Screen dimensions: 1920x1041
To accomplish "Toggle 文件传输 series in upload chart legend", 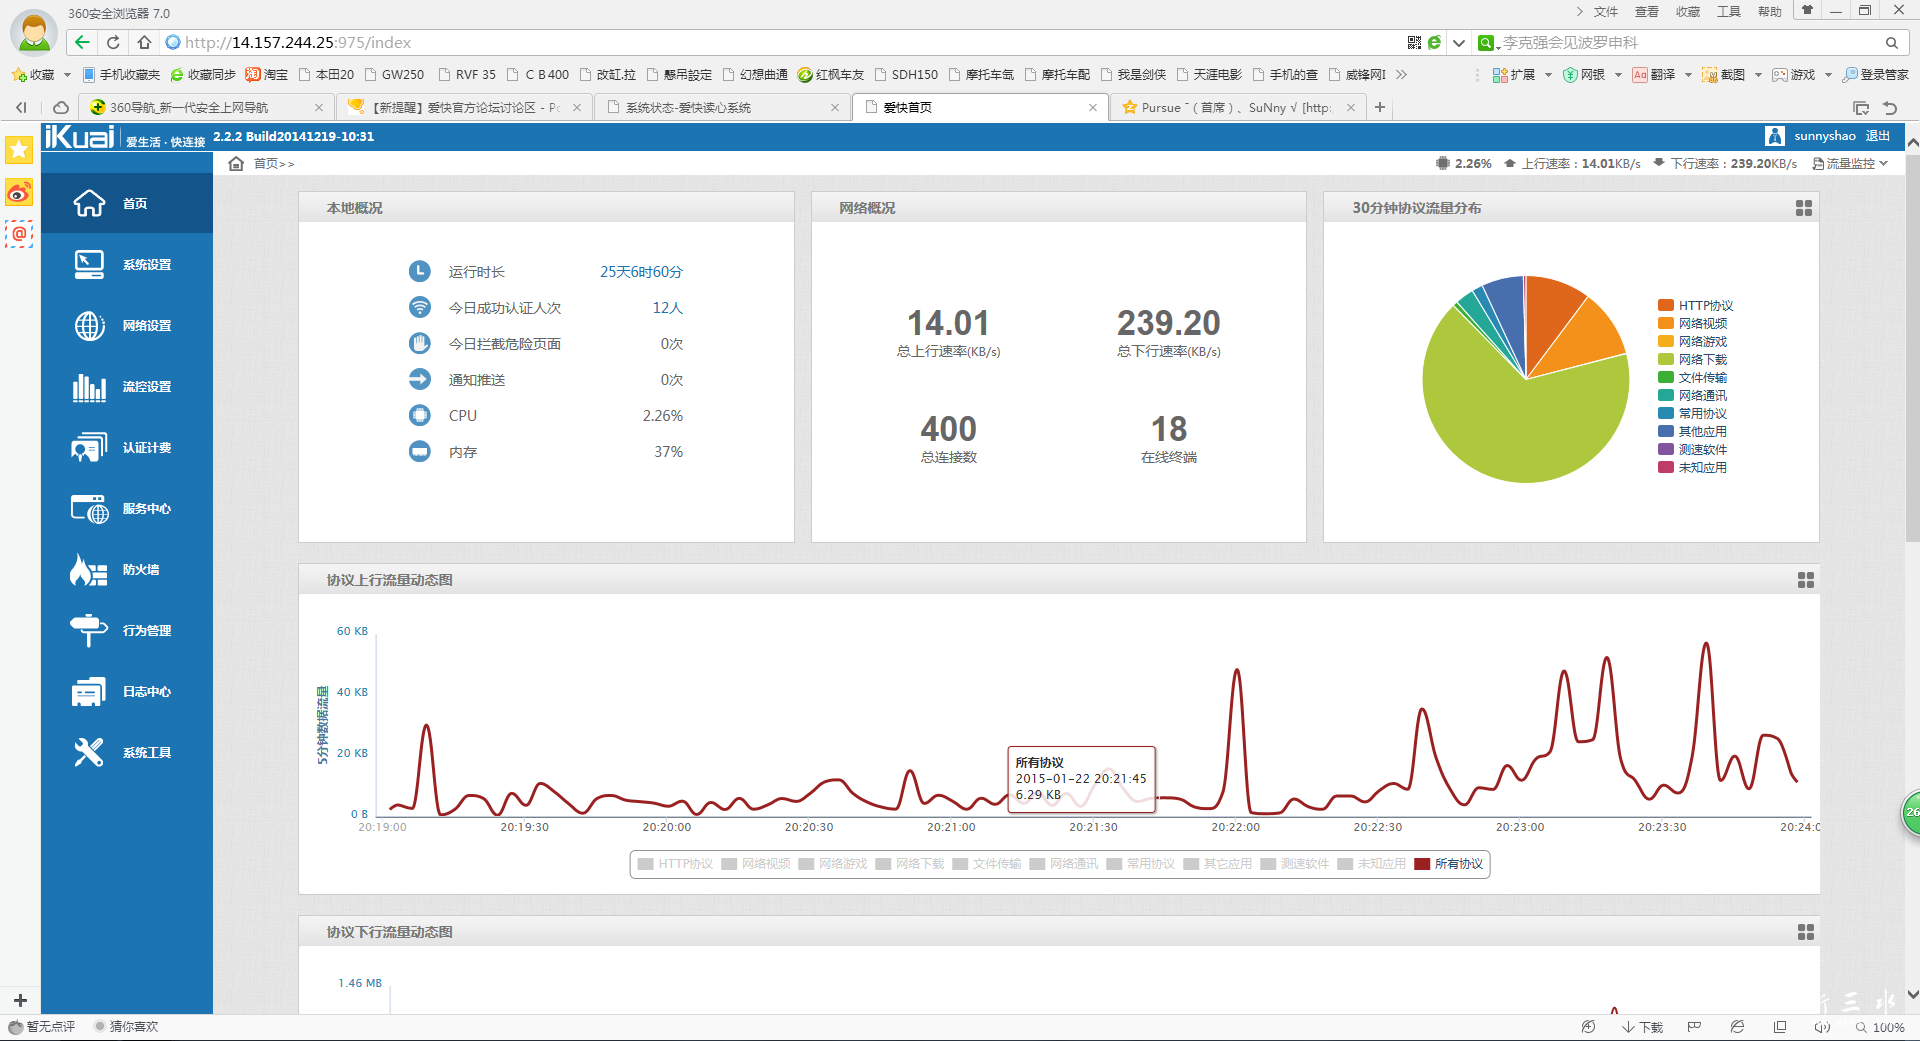I will point(987,864).
